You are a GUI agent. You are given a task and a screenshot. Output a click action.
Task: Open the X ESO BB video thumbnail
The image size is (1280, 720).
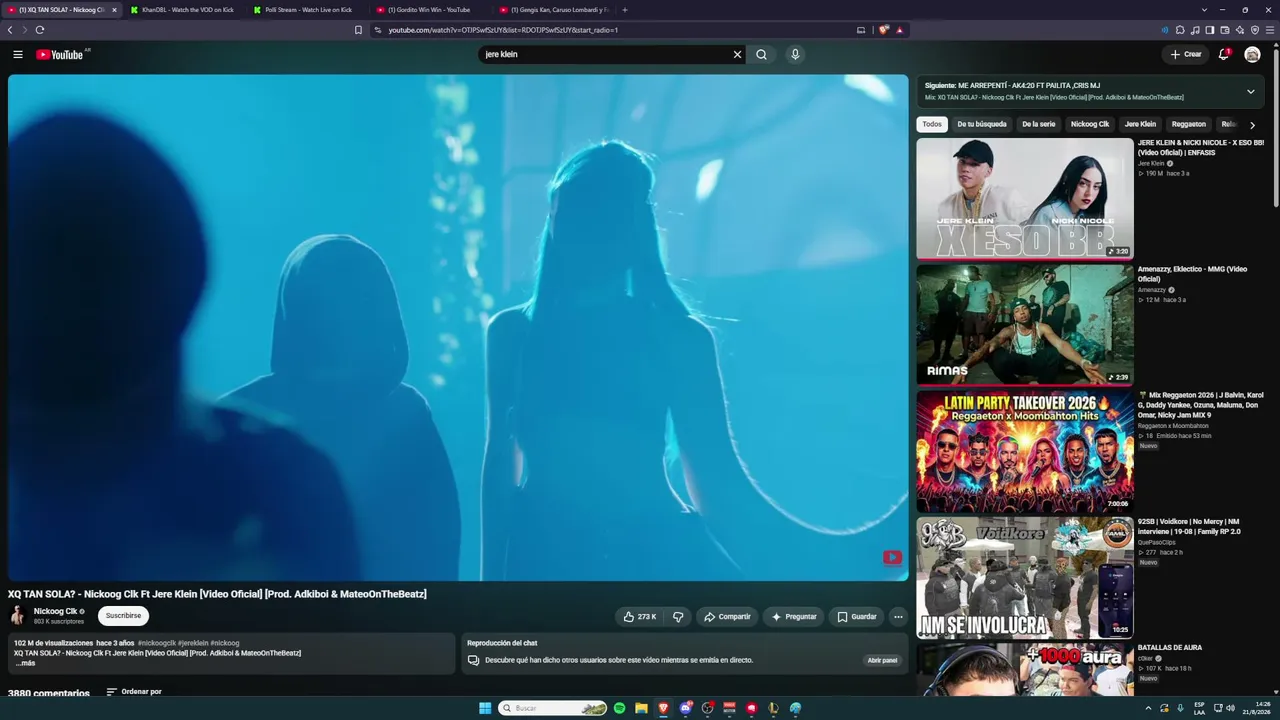(x=1025, y=198)
